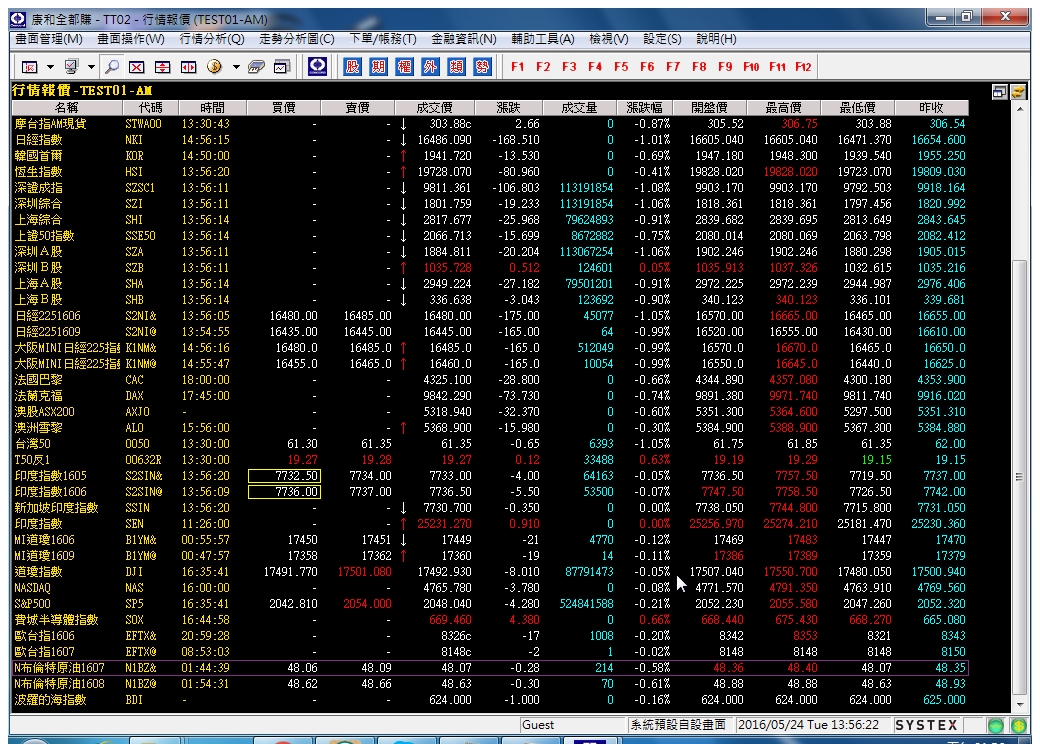Open the 設定(S) menu
The image size is (1040, 744).
pos(662,39)
